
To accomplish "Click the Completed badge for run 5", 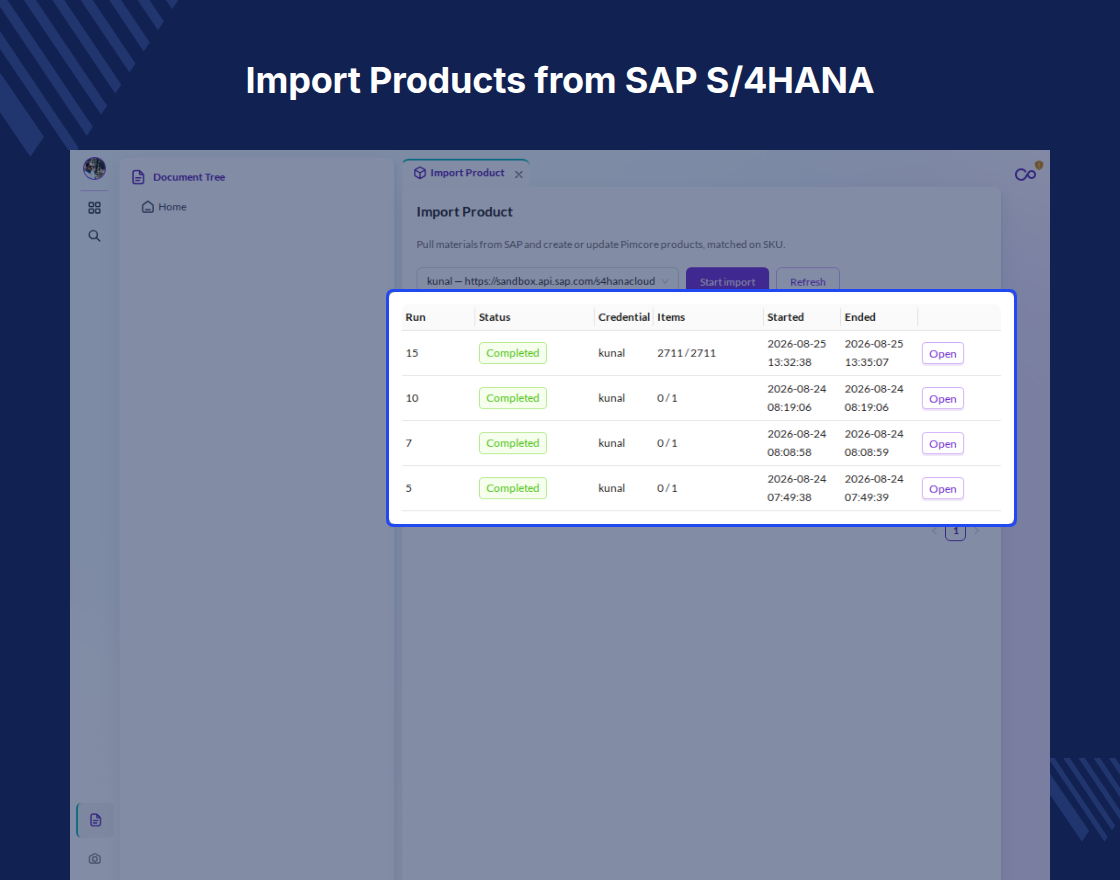I will pyautogui.click(x=513, y=488).
